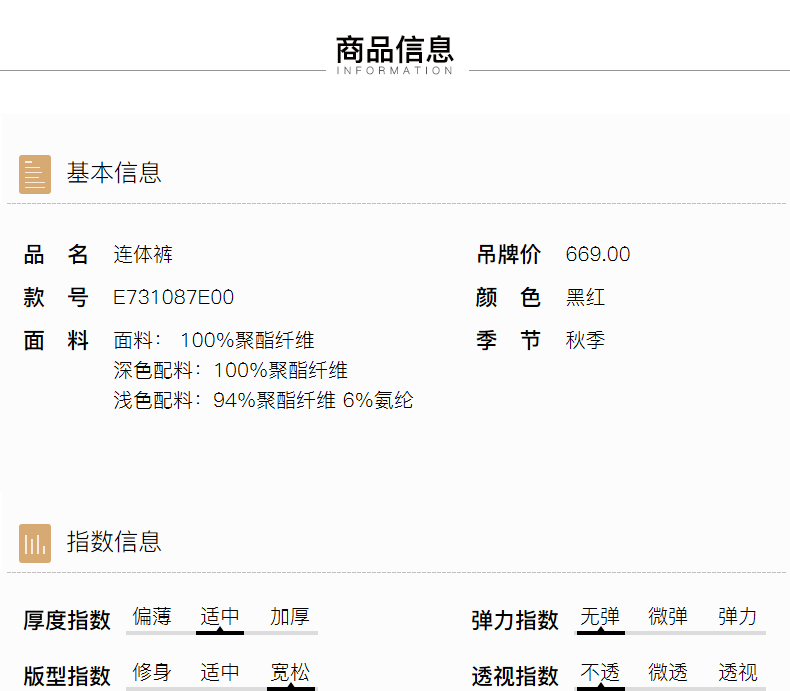Image resolution: width=790 pixels, height=691 pixels.
Task: Click the style number E731087E00
Action: coord(174,298)
